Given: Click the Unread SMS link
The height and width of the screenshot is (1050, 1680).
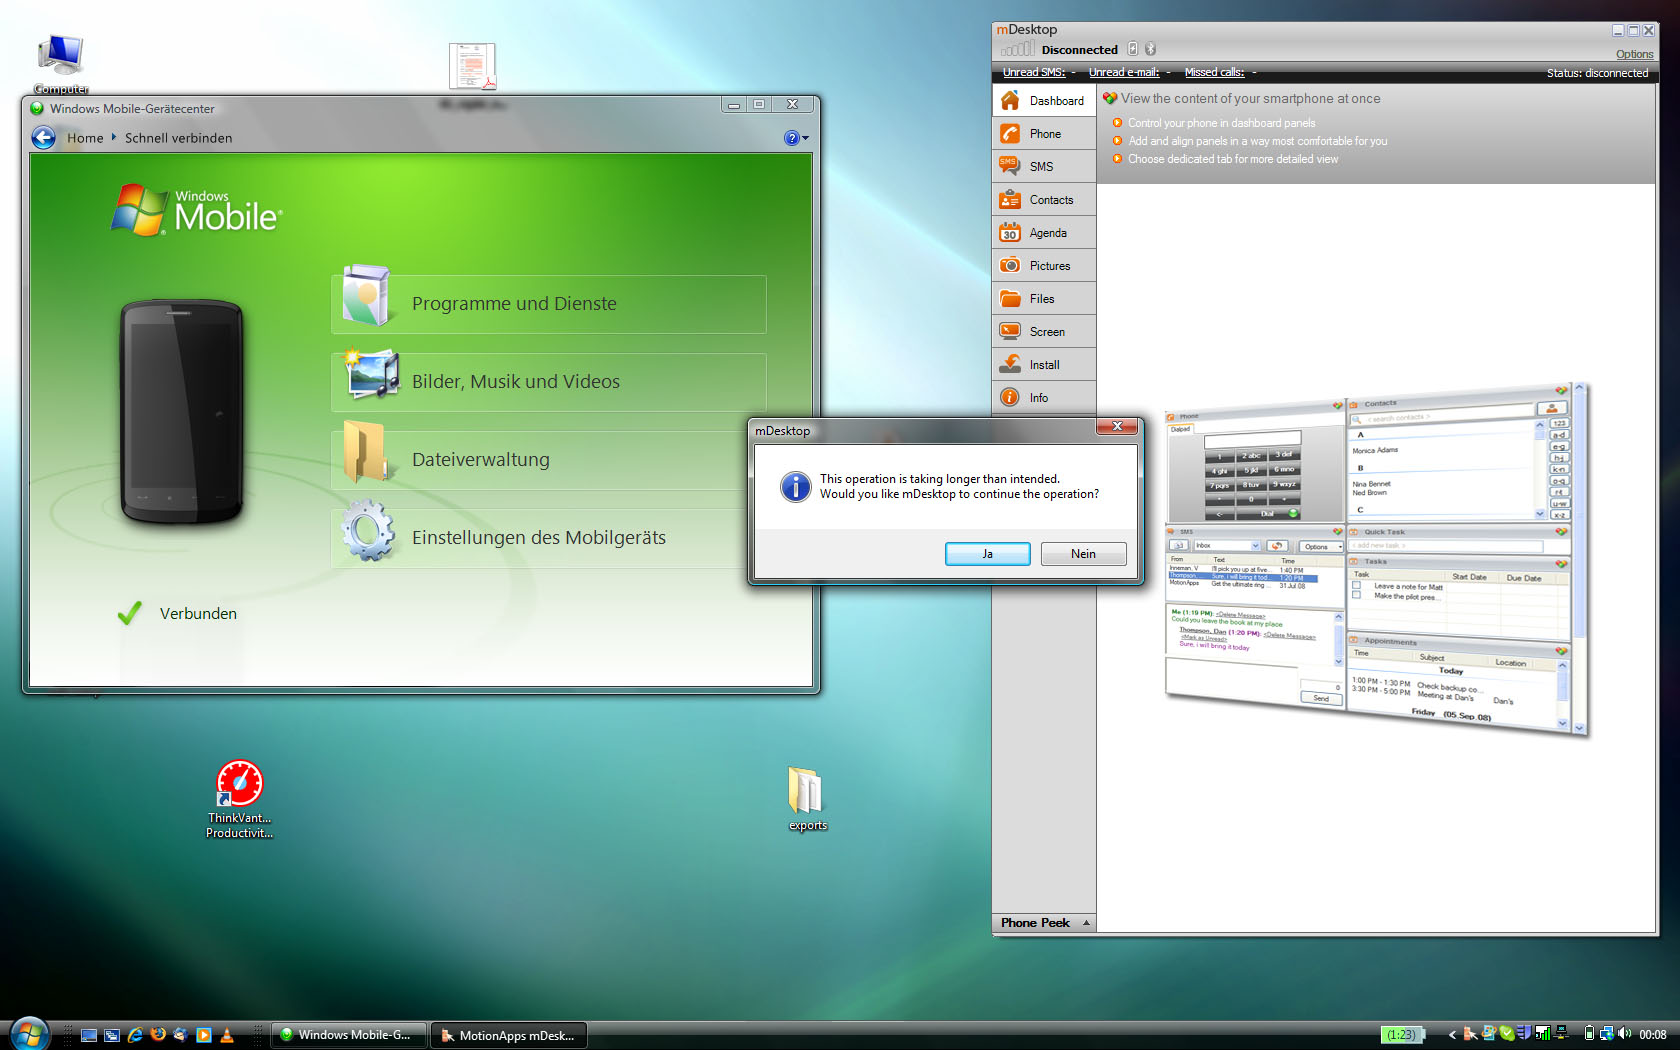Looking at the screenshot, I should click(1034, 72).
